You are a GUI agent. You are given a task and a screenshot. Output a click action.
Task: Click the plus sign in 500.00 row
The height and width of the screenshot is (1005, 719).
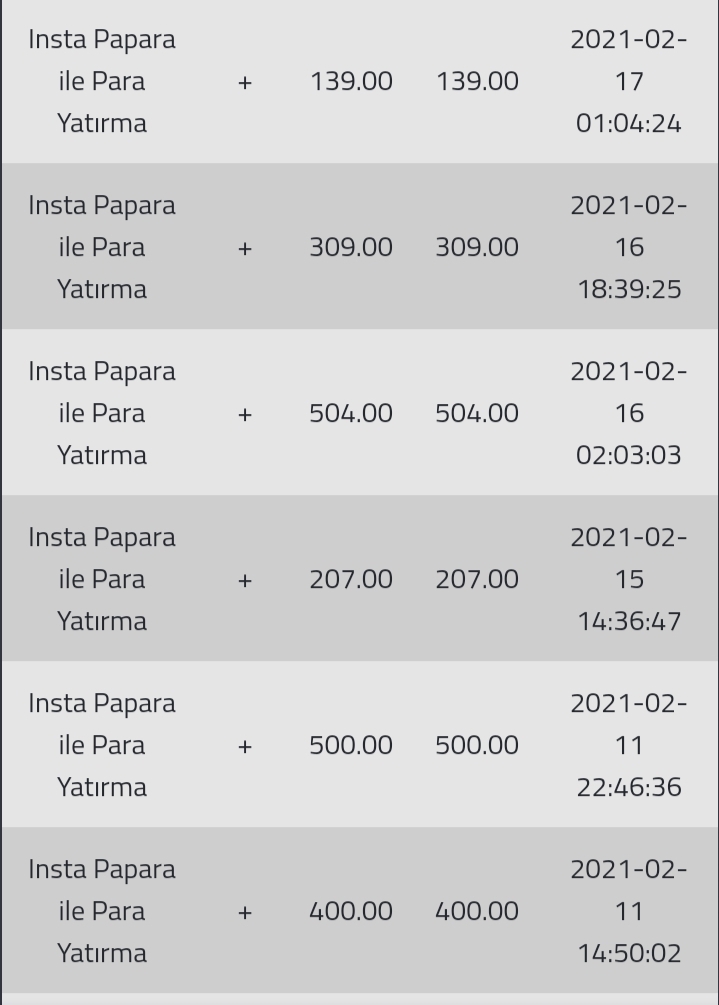coord(245,746)
